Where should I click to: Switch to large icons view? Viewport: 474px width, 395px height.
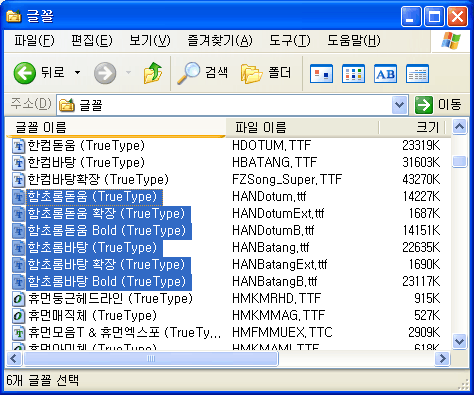(321, 74)
